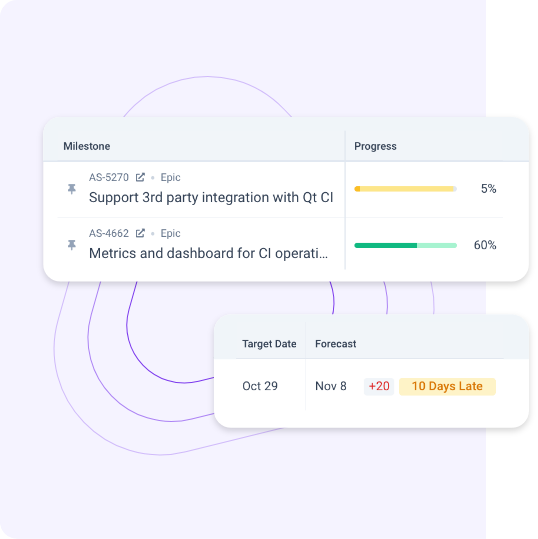Click the 5% progress value
538x539 pixels.
click(x=488, y=189)
